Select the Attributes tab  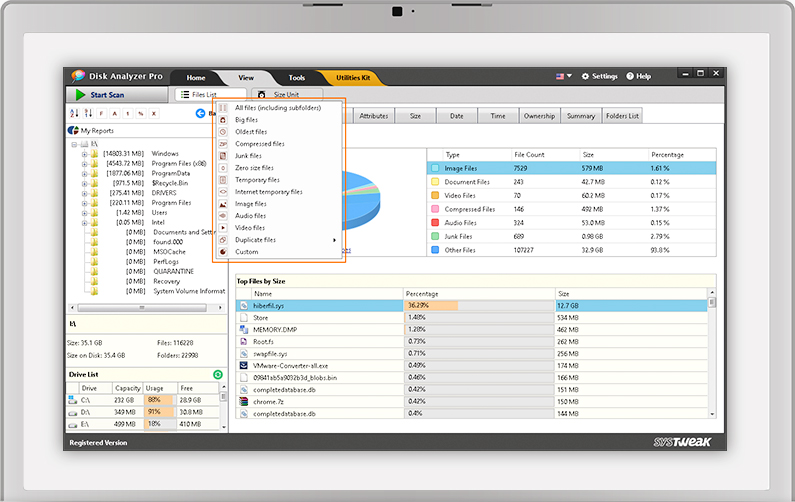374,116
